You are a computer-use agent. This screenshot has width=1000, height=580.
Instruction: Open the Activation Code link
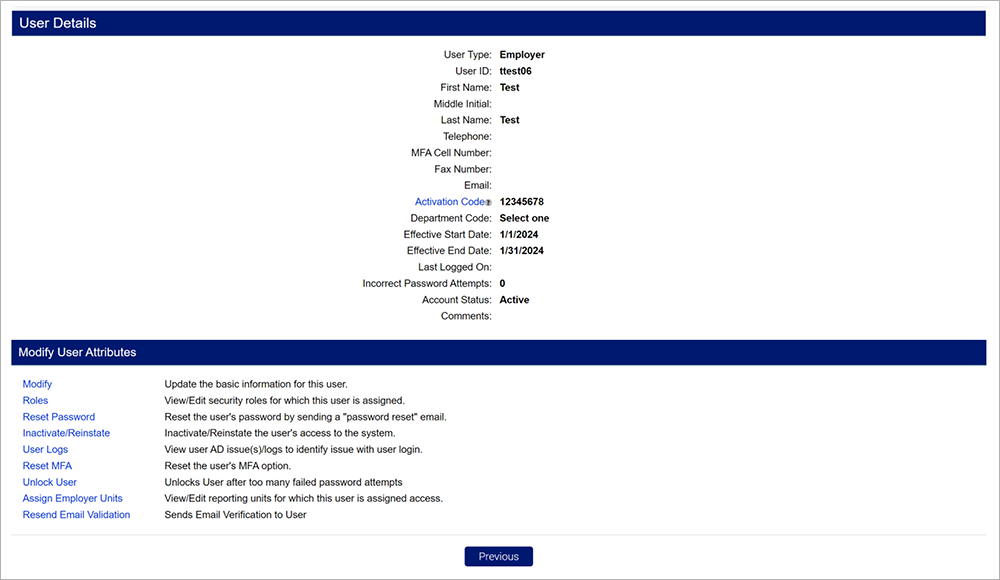point(449,202)
